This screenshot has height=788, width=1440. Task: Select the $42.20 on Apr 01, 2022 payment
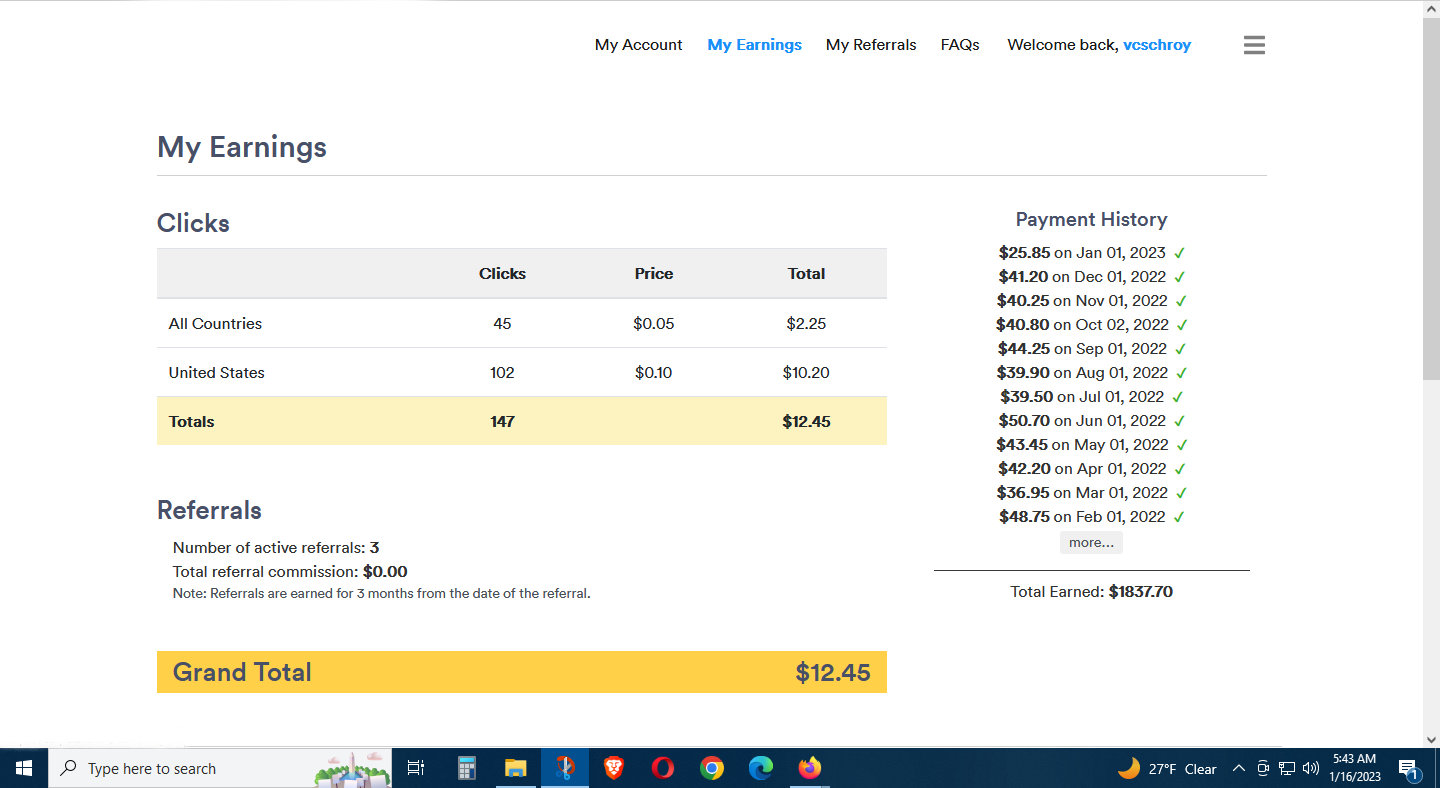click(x=1091, y=469)
